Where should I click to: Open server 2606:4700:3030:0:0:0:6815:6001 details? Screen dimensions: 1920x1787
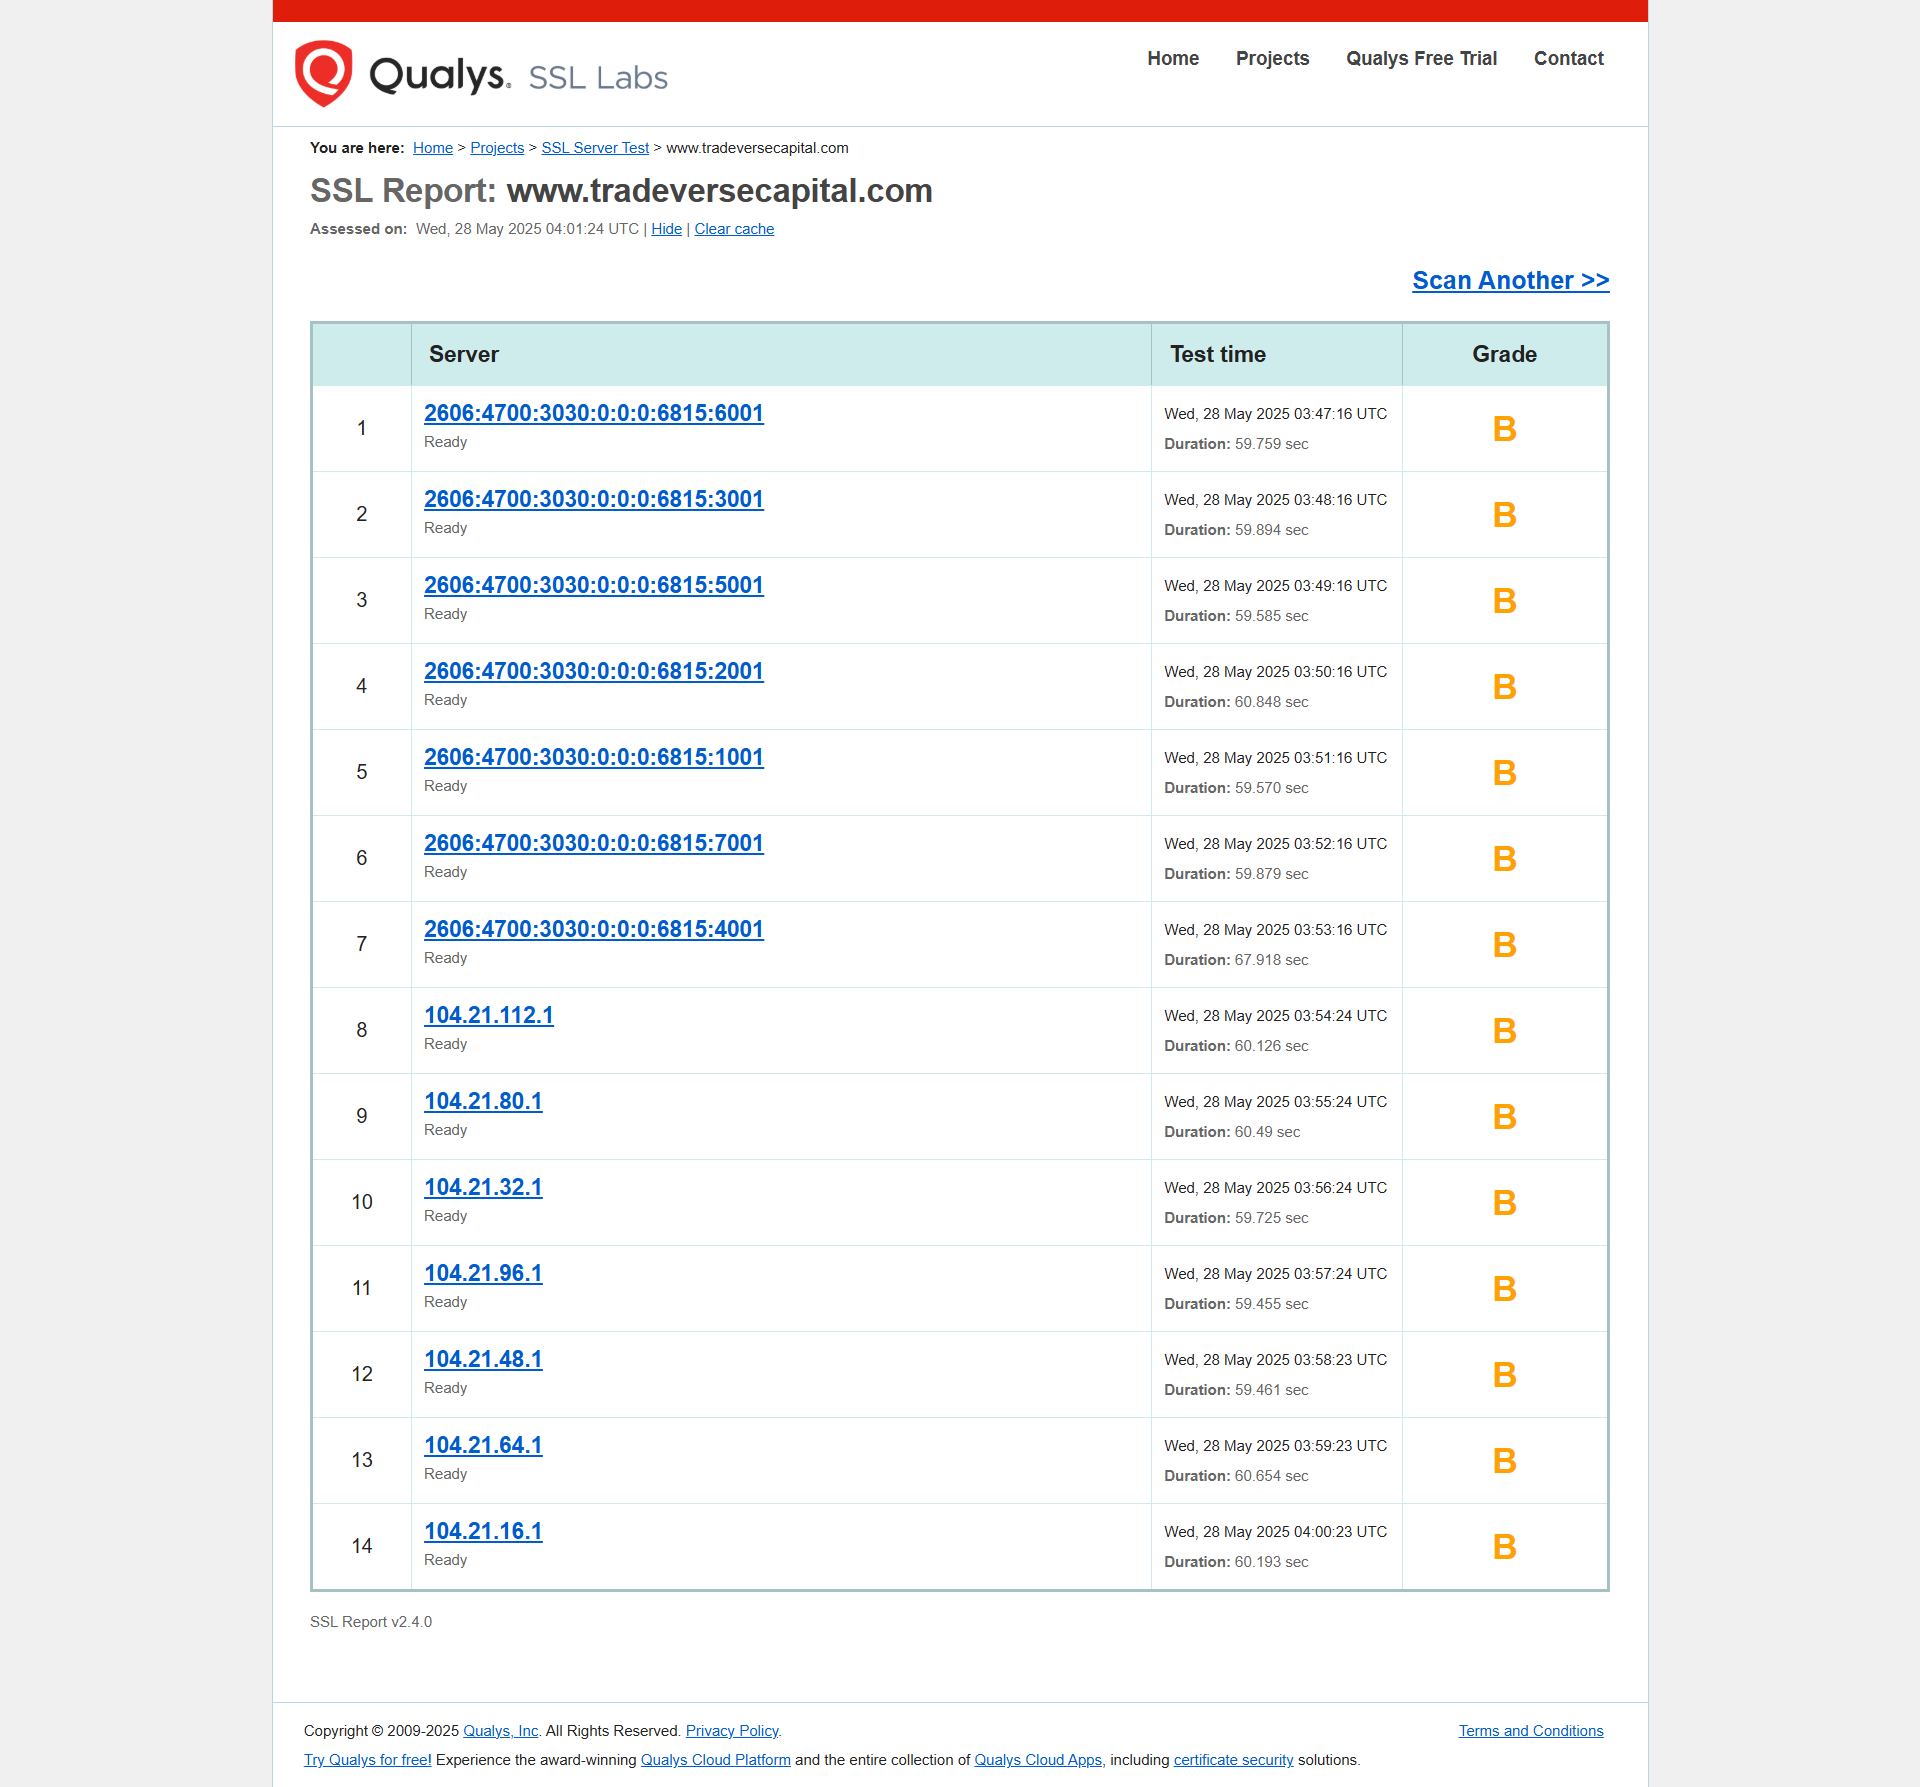pos(594,413)
